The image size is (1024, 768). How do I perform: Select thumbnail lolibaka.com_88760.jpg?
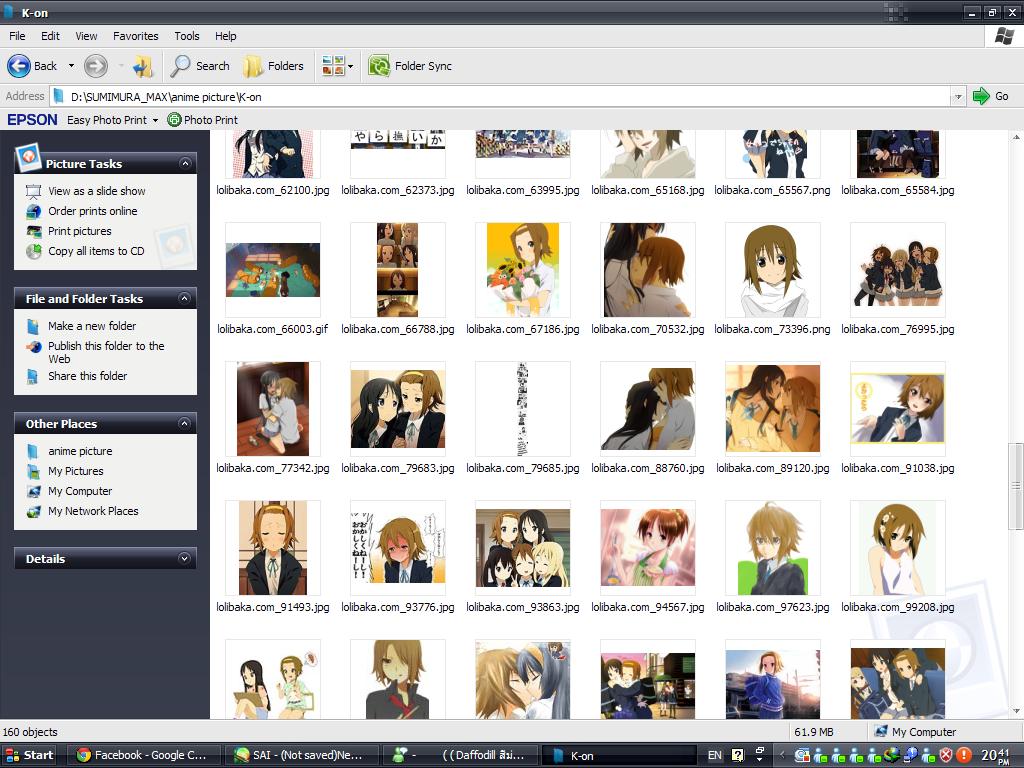point(648,409)
